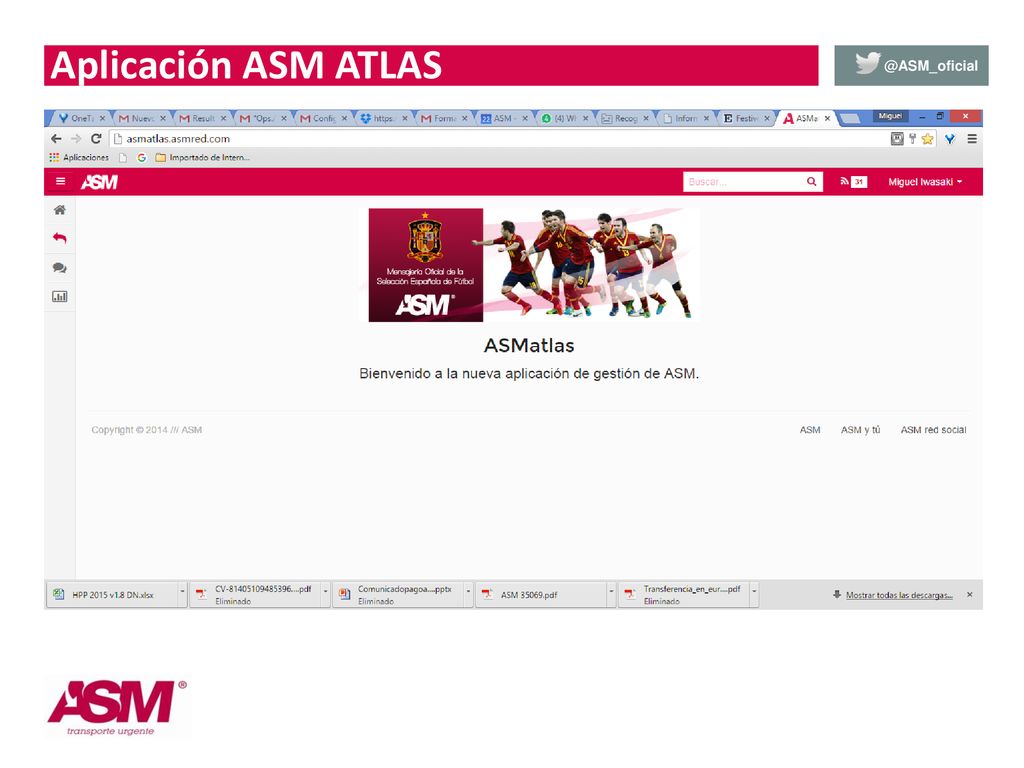
Task: Open dropdown arrow for CV-81405109485396 pdf download
Action: 325,592
